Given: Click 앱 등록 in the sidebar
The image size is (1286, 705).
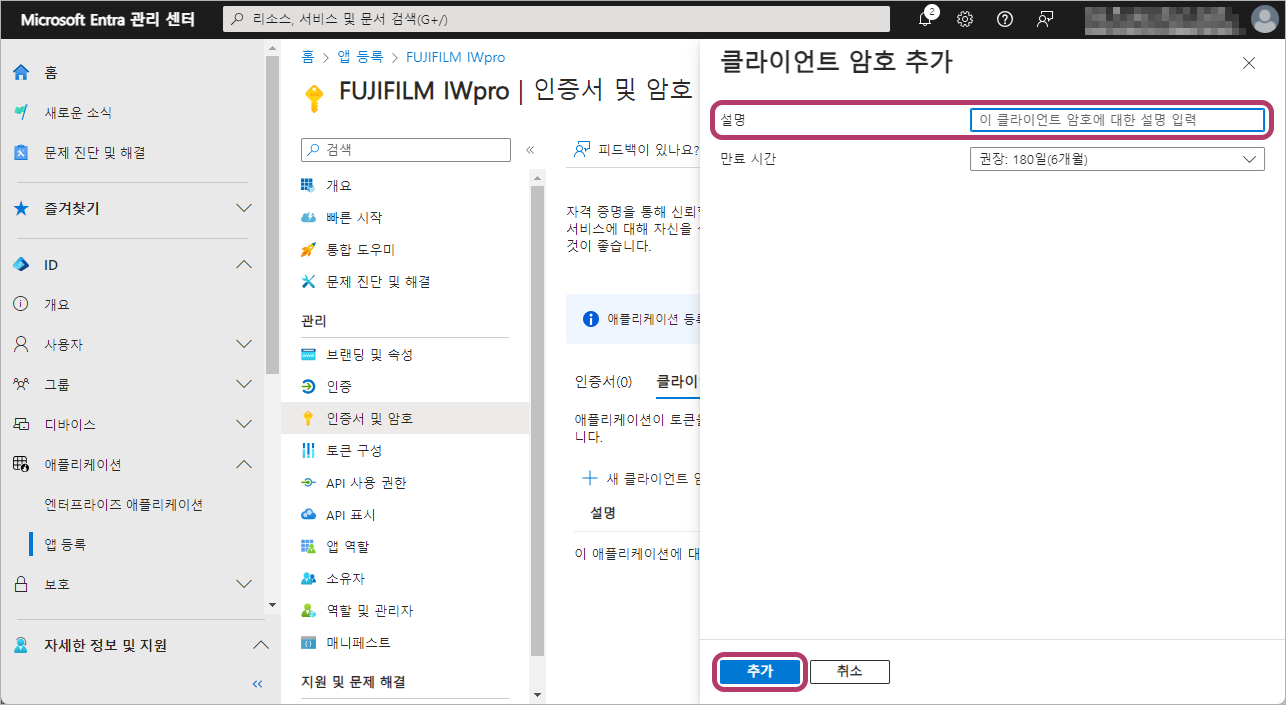Looking at the screenshot, I should (65, 545).
